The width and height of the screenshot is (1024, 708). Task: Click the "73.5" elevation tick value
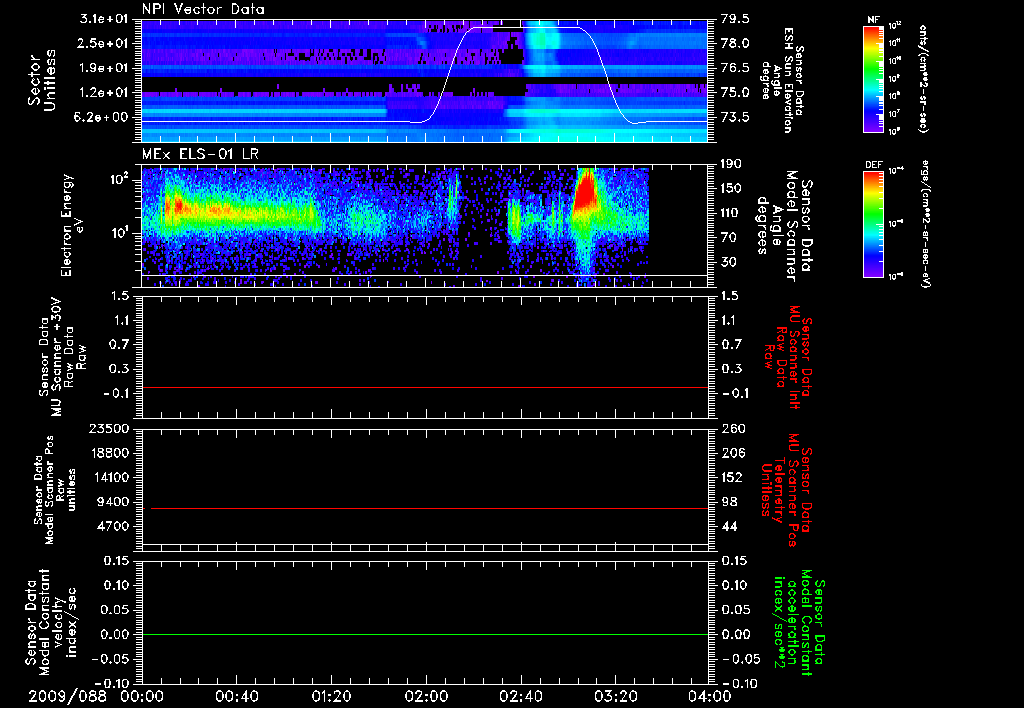(735, 118)
